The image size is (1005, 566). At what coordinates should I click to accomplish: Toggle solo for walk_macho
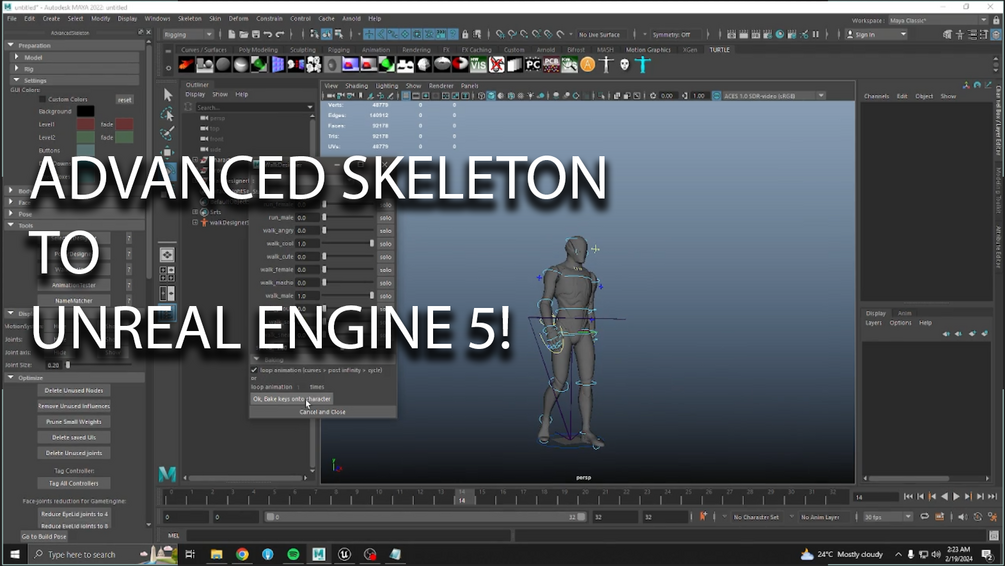point(385,283)
